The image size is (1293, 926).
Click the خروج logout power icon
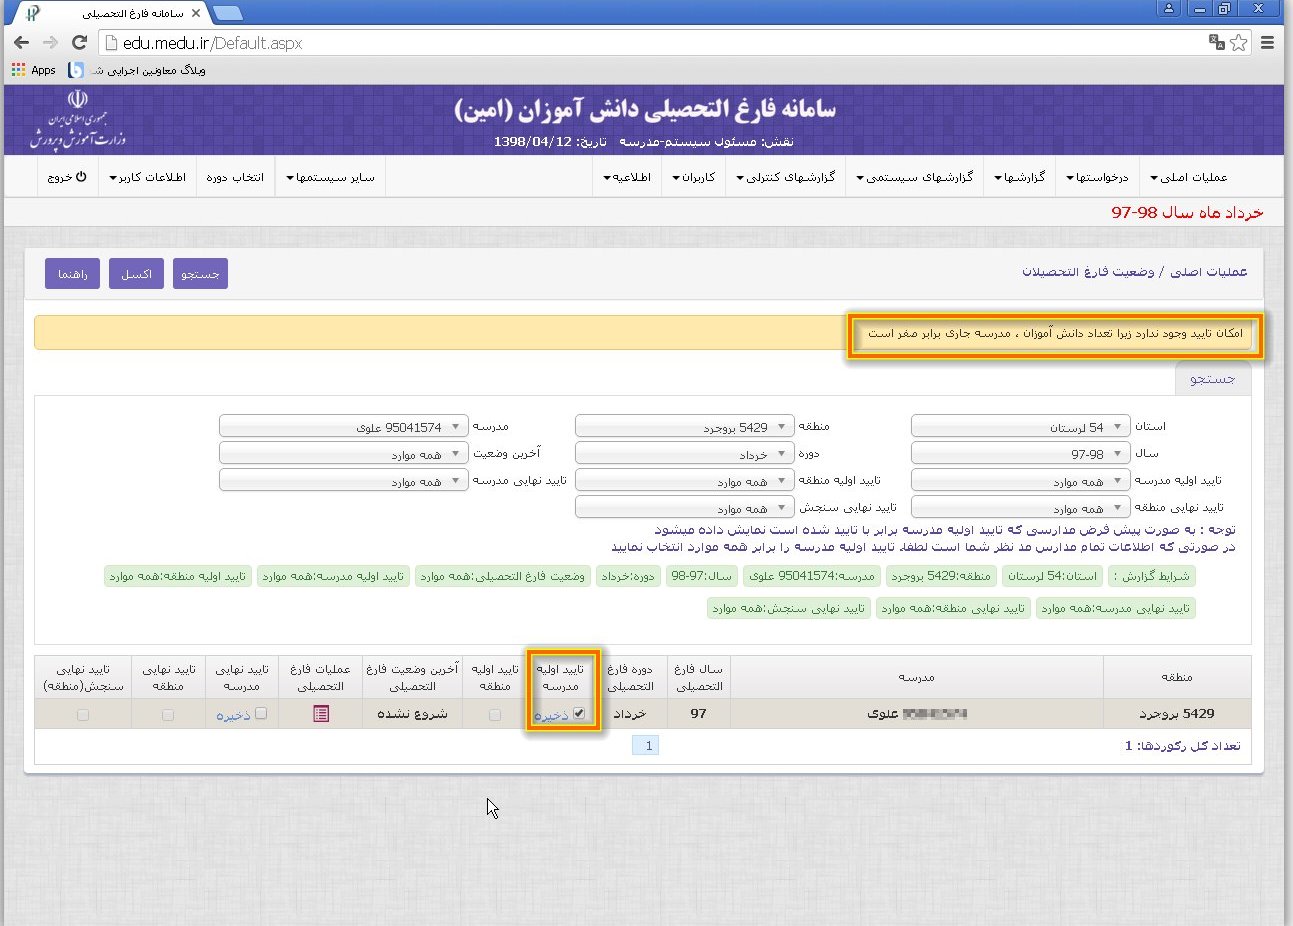coord(67,177)
